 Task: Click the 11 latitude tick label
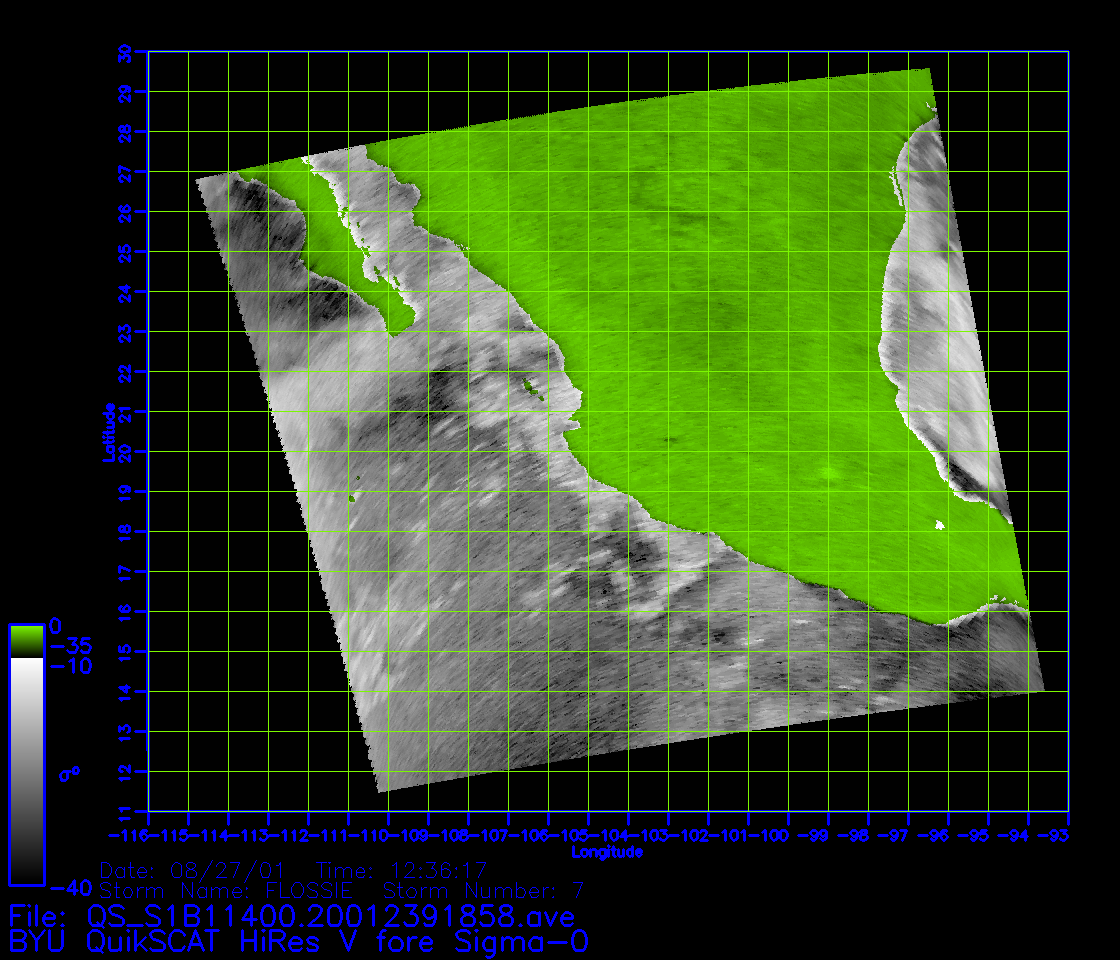(x=126, y=811)
